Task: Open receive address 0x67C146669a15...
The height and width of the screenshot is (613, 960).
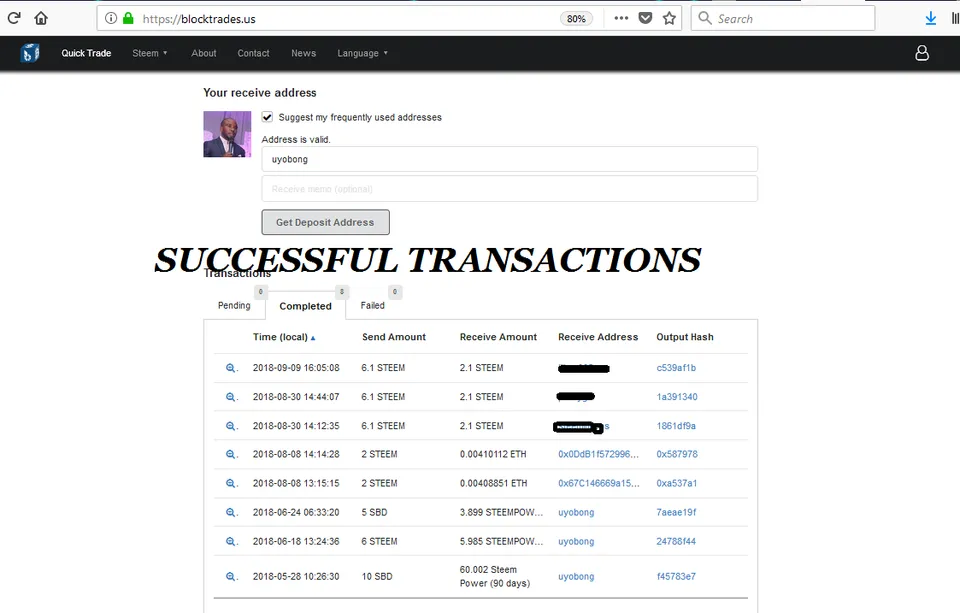Action: (599, 483)
